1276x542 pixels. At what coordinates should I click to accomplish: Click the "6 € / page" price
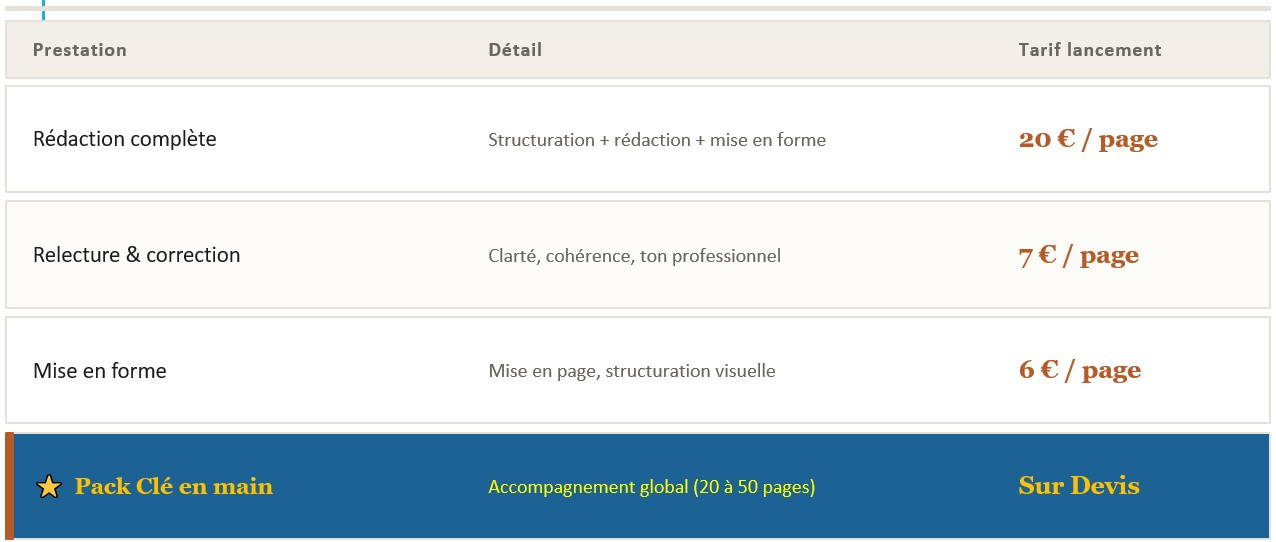point(1079,370)
